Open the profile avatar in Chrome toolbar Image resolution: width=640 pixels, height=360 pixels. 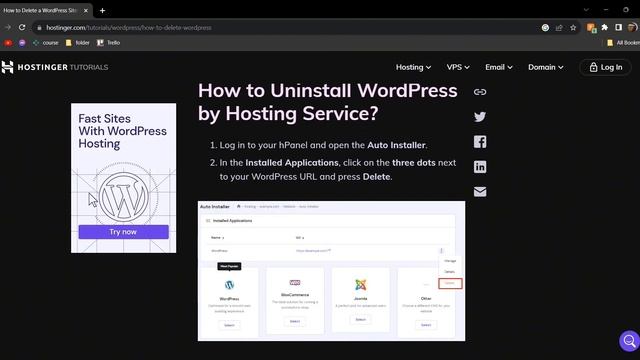tap(632, 27)
